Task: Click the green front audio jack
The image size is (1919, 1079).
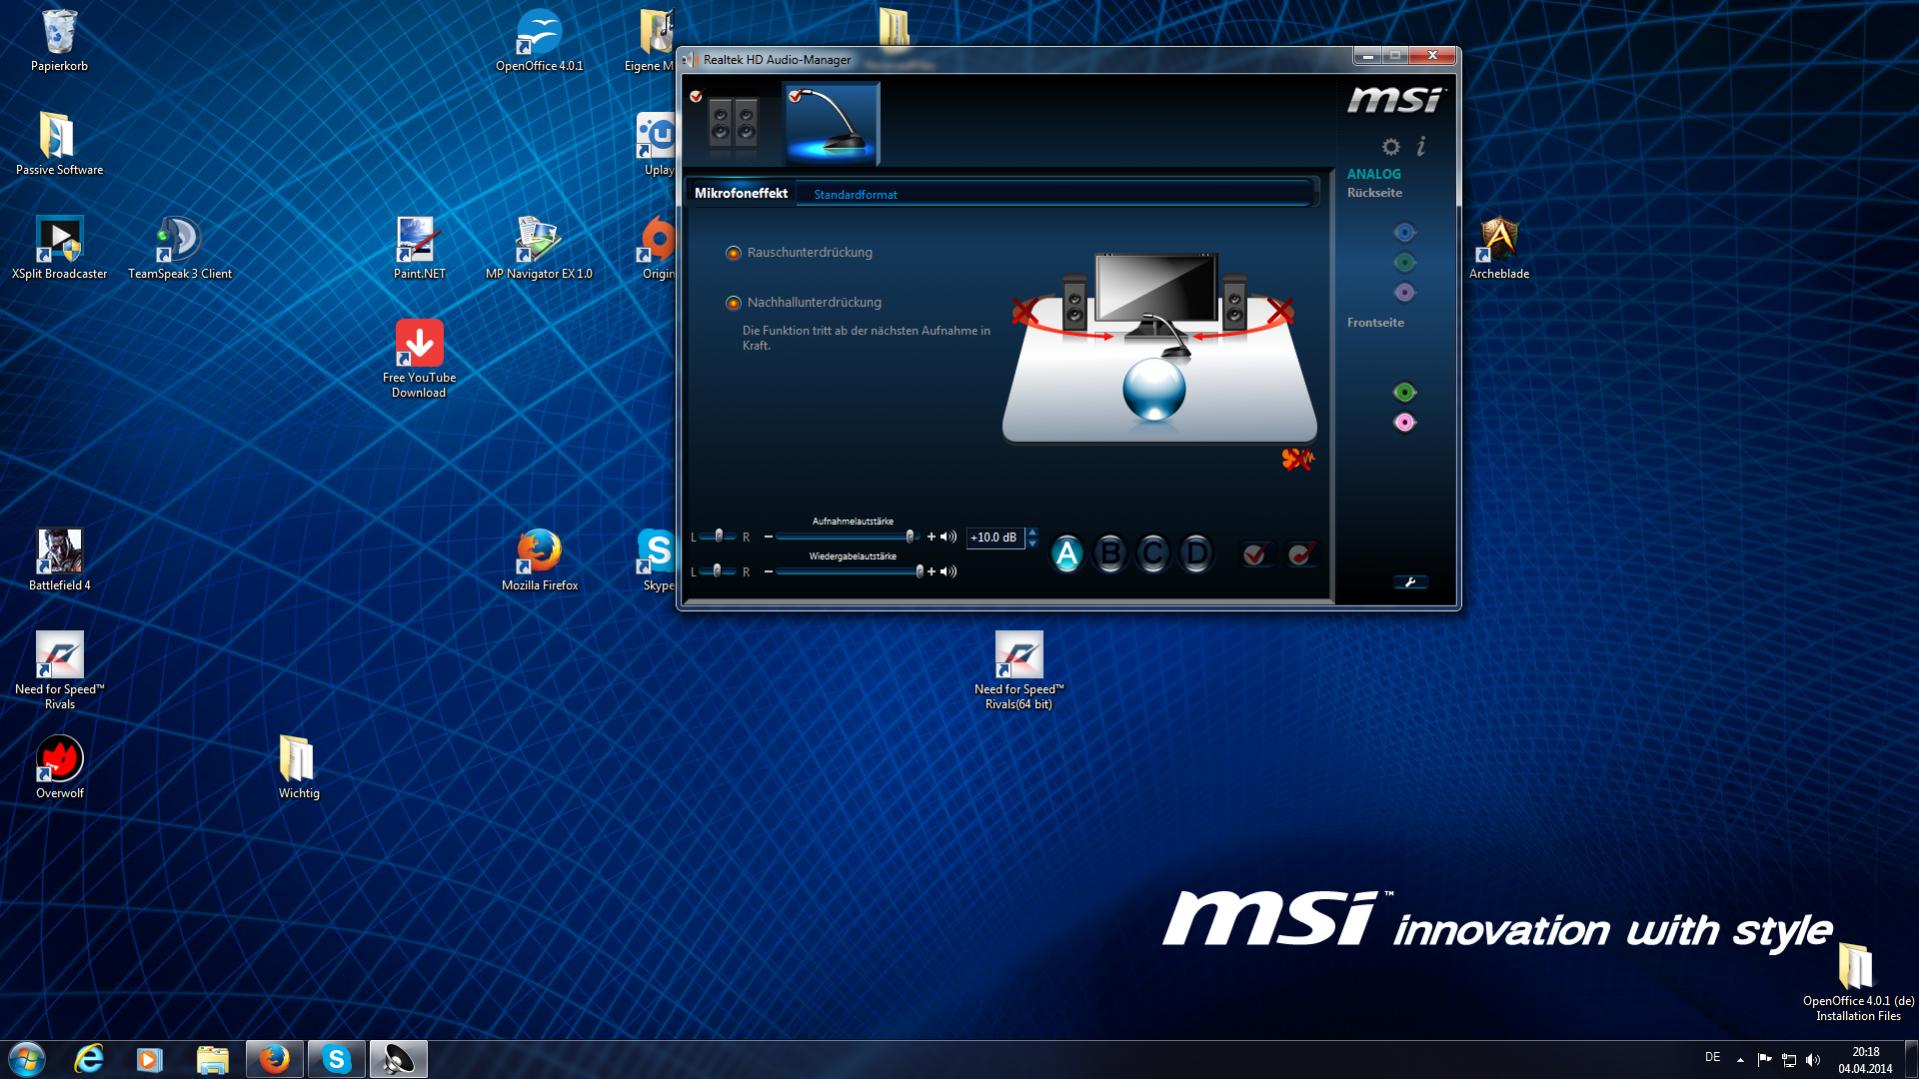Action: click(x=1404, y=393)
